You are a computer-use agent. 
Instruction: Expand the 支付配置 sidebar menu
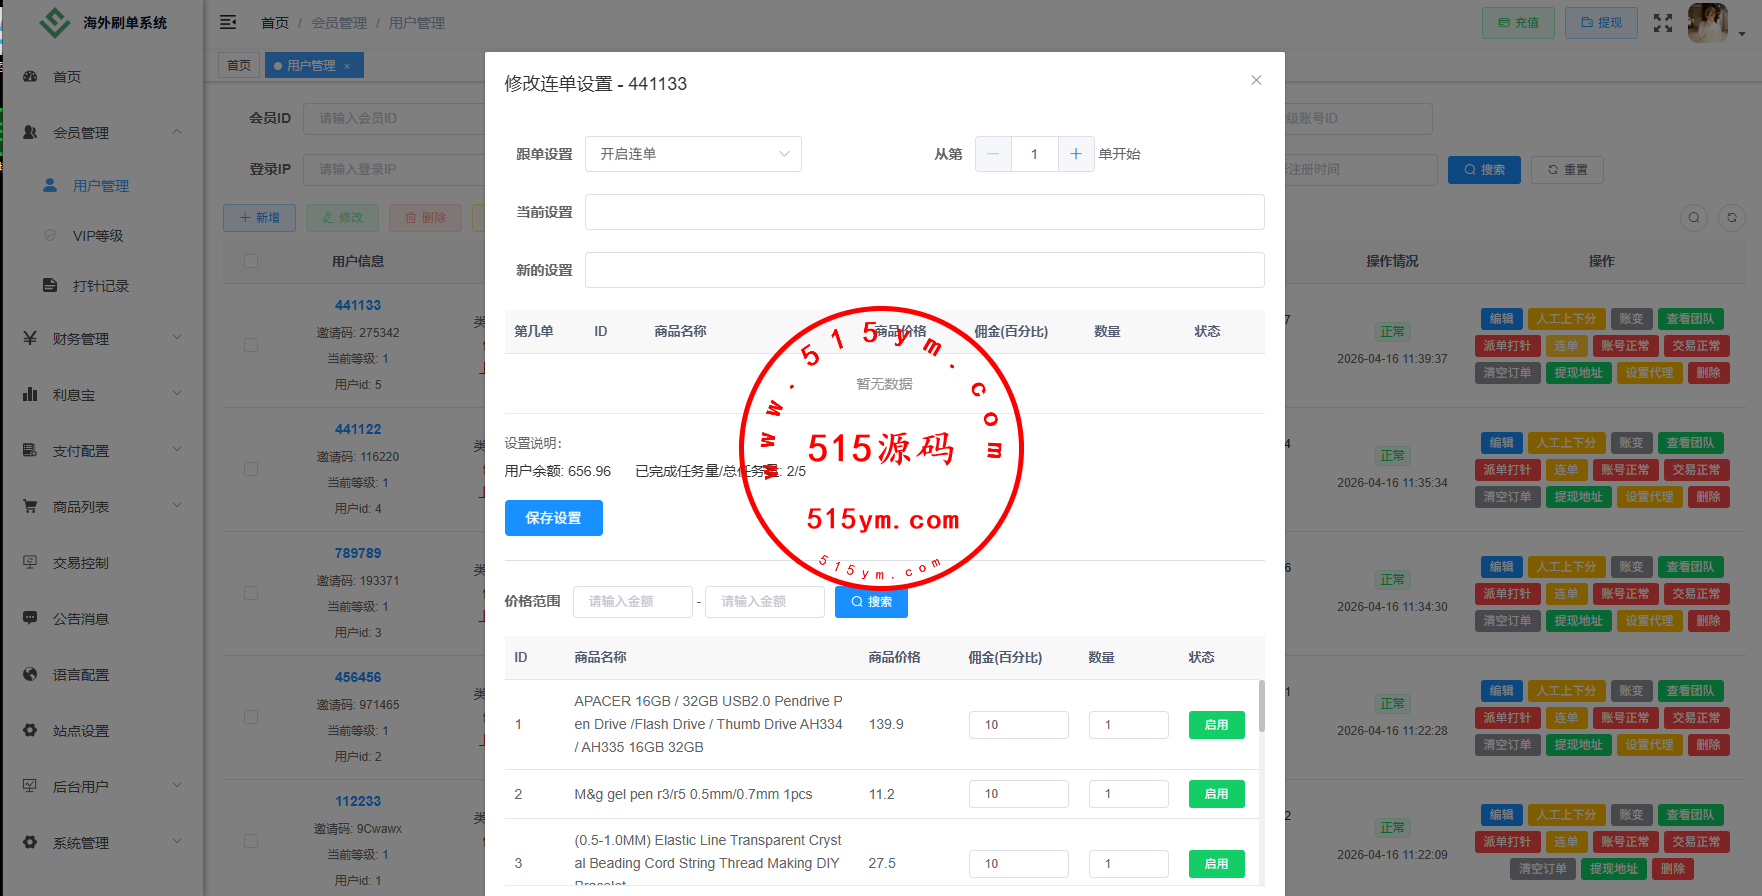[x=102, y=451]
